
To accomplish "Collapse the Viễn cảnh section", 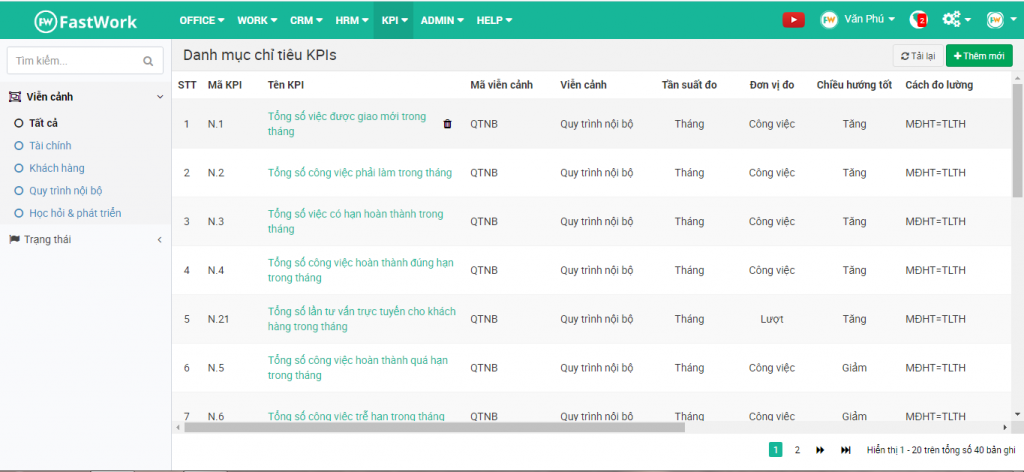I will coord(160,97).
